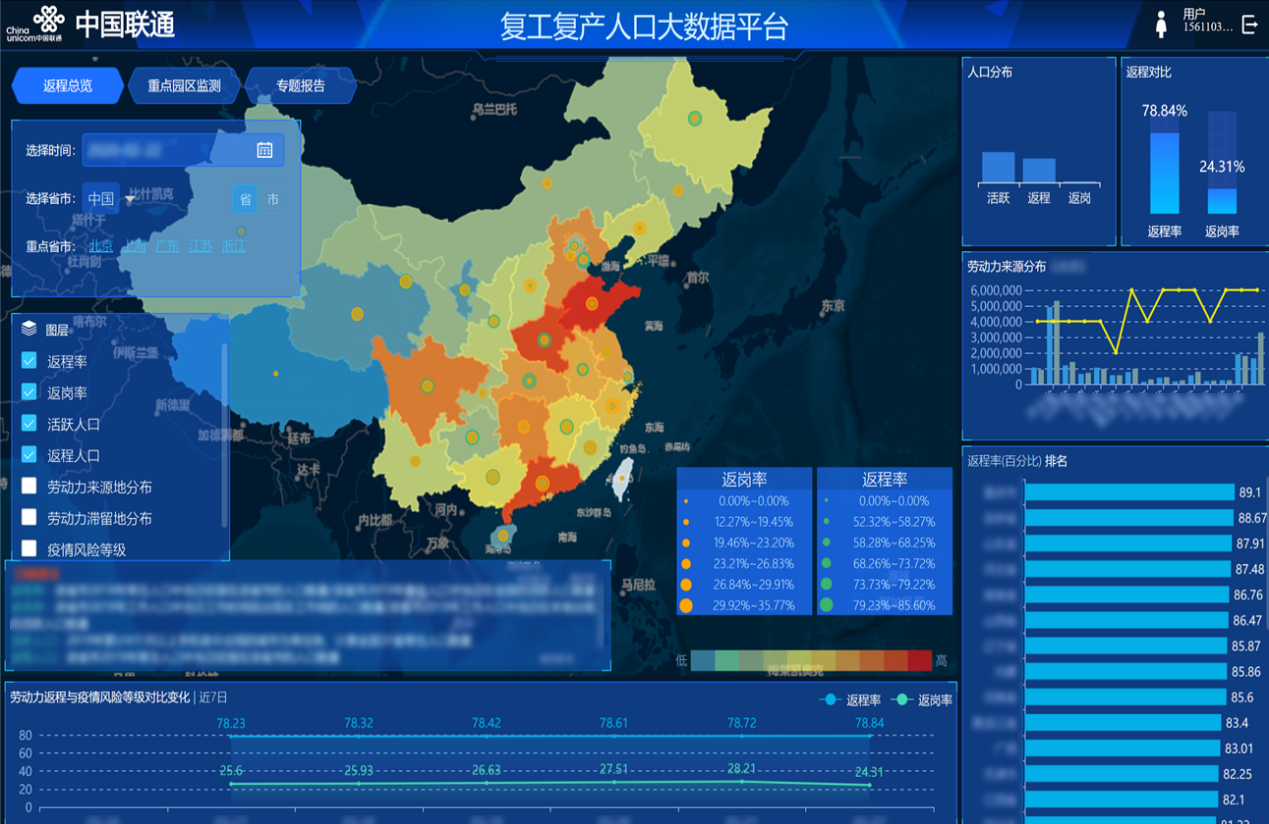
Task: Open the 选择时间 date field
Action: tap(165, 150)
